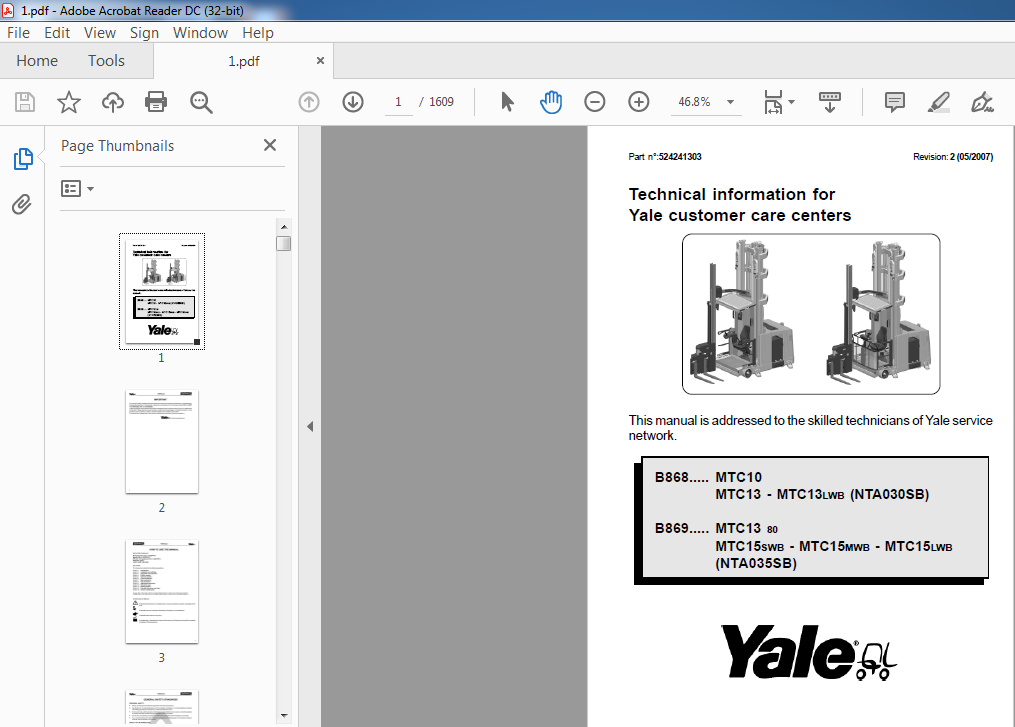Screen dimensions: 1015x727
Task: Click the 46.8% zoom value field
Action: coord(694,102)
